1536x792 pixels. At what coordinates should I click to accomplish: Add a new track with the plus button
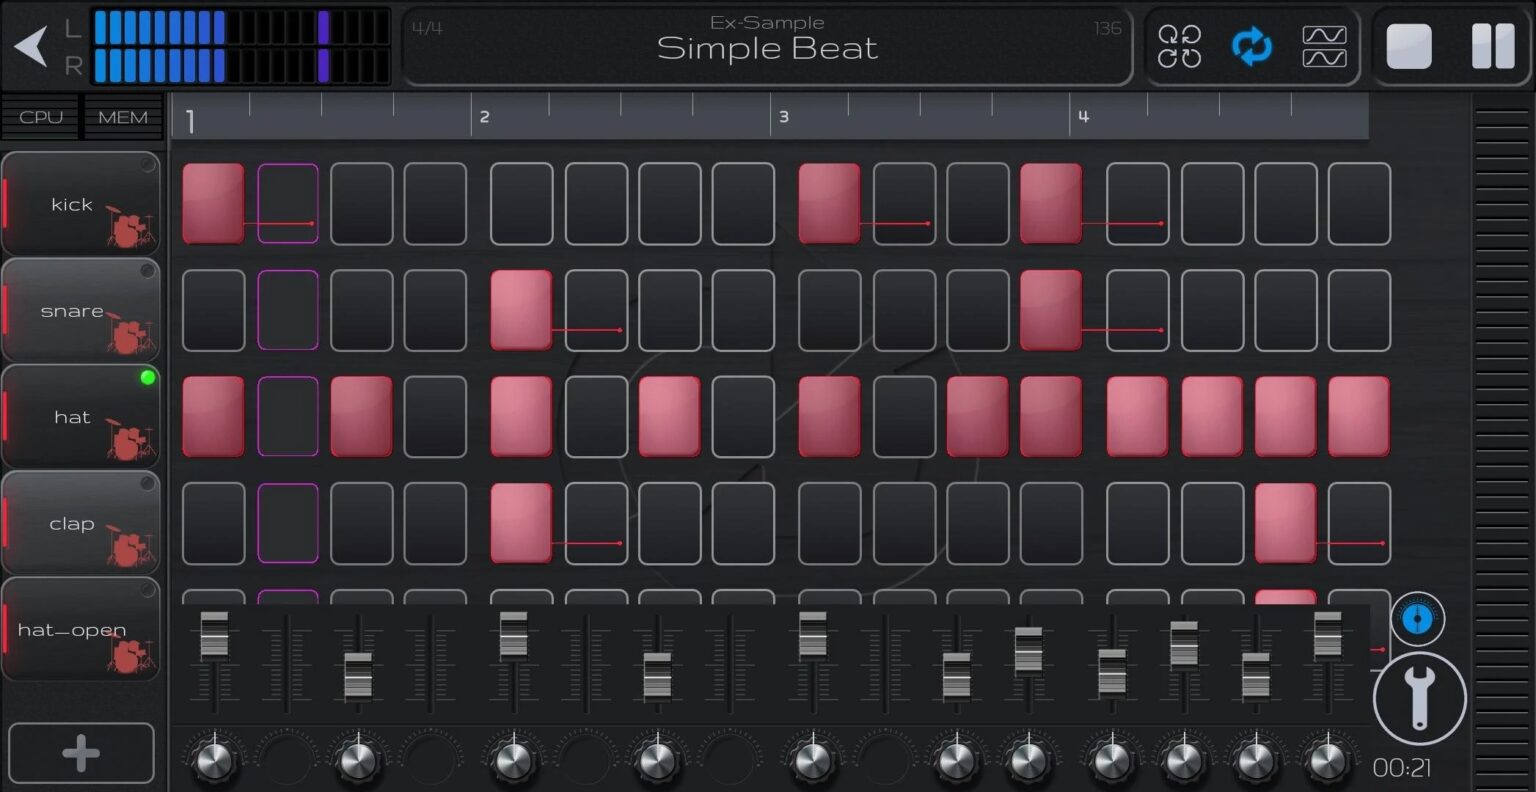click(x=80, y=752)
